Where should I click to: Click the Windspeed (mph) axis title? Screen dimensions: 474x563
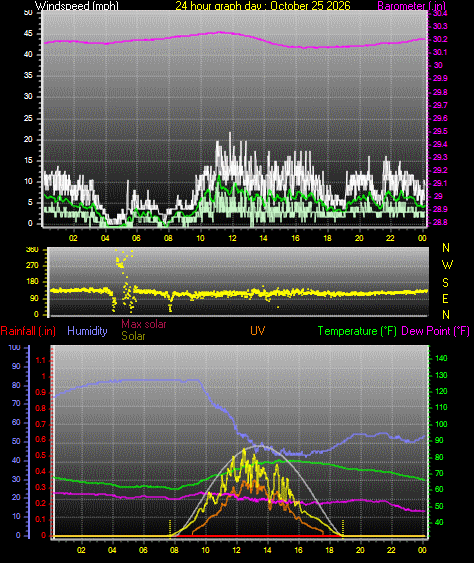point(76,5)
